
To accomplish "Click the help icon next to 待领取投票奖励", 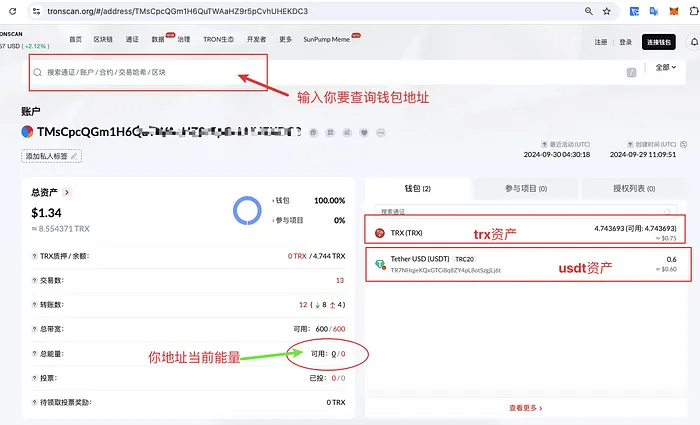I will pos(34,402).
